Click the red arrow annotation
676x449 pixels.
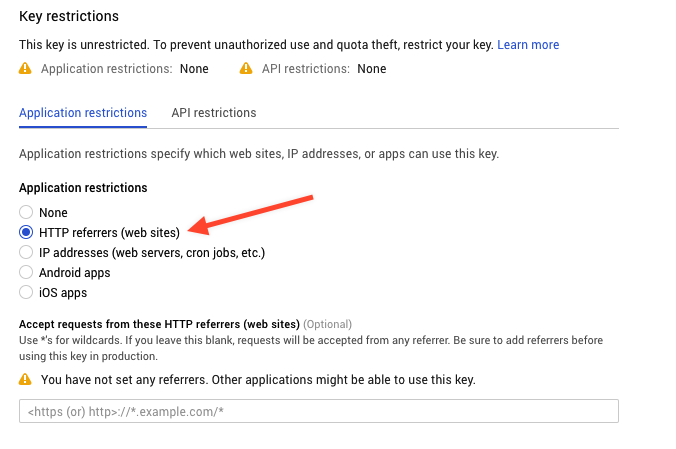[x=258, y=213]
